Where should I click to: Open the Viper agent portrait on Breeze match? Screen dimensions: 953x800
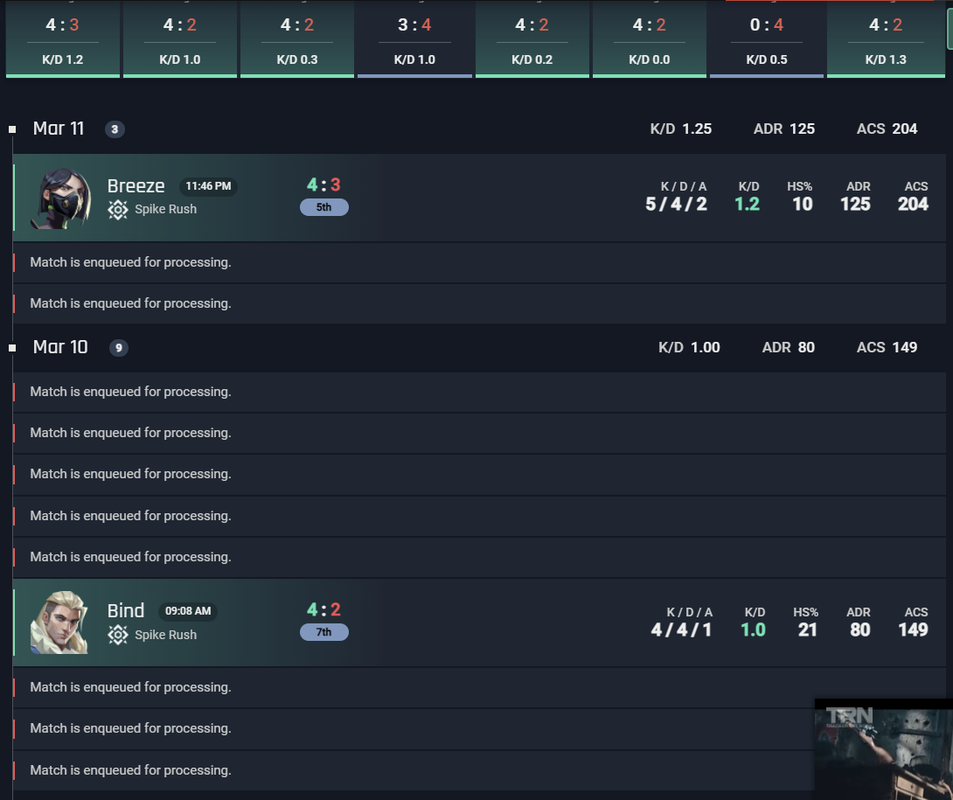click(x=61, y=198)
